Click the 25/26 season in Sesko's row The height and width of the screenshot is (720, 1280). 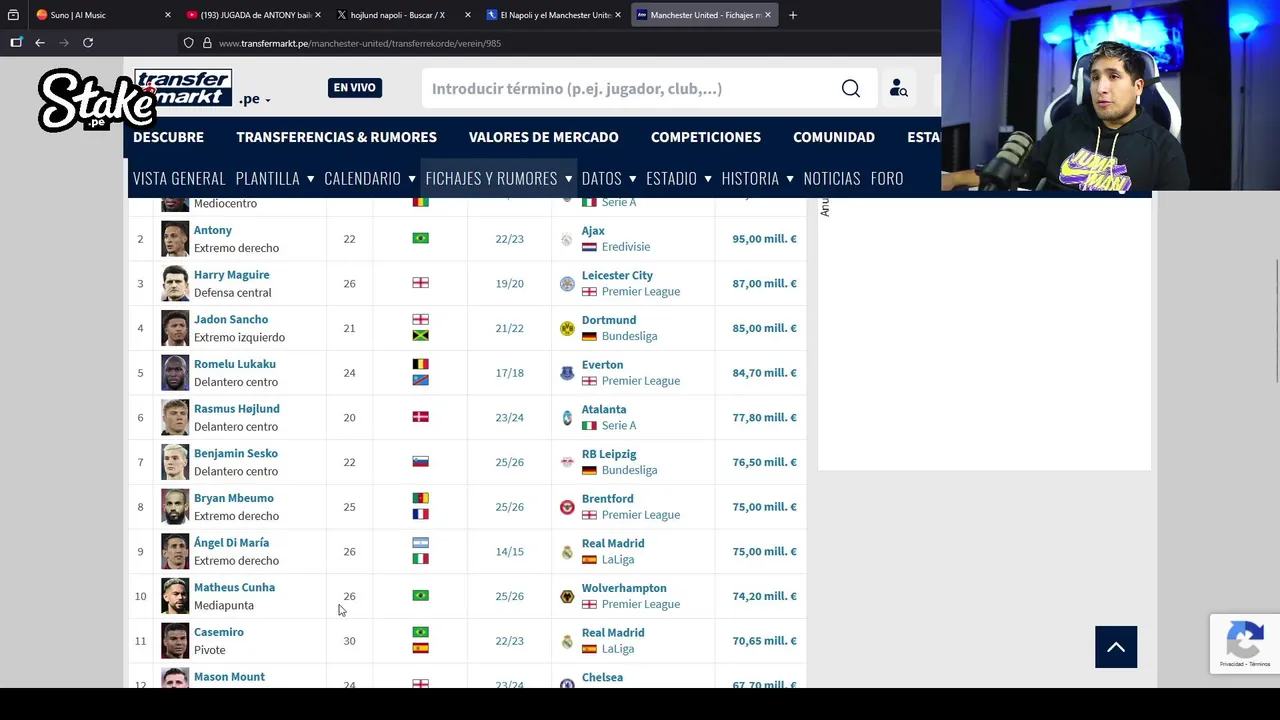pos(509,462)
